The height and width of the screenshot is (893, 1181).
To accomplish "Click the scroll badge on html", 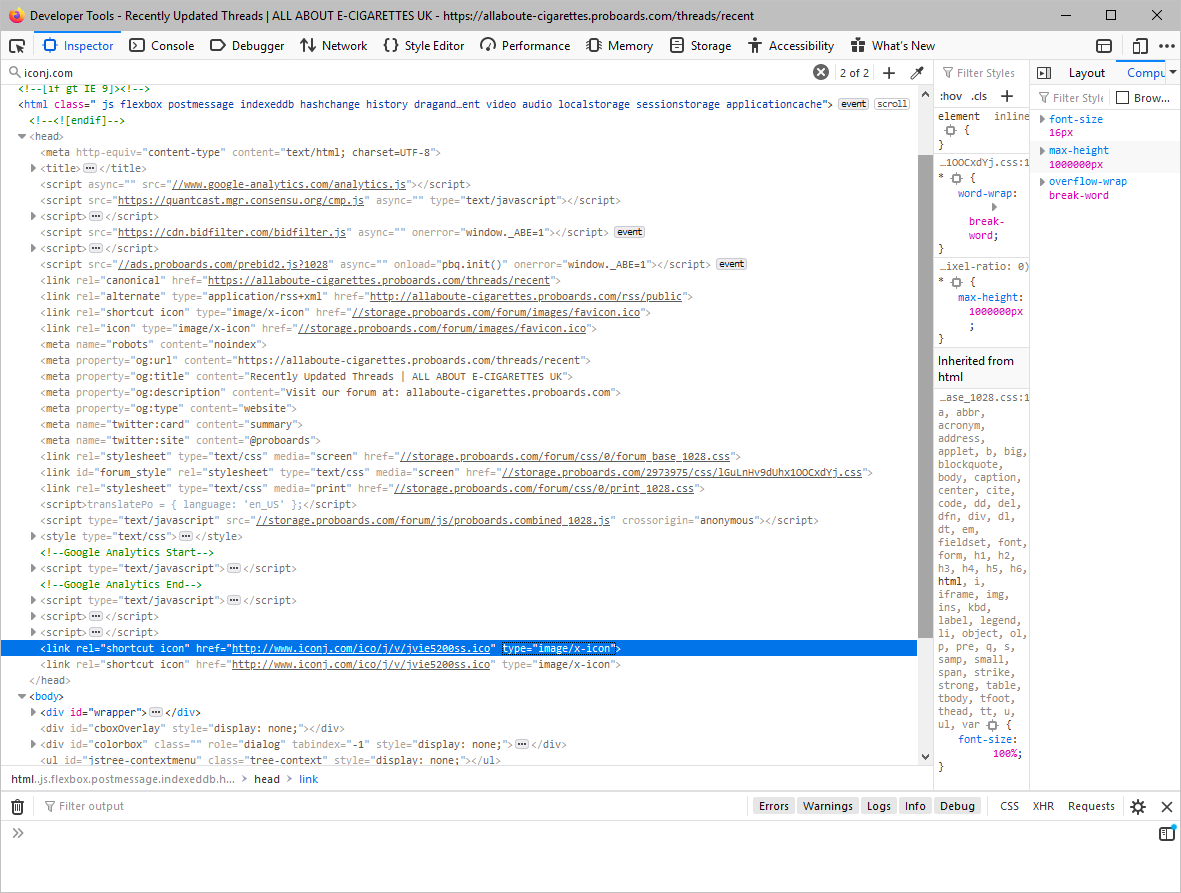I will click(892, 104).
